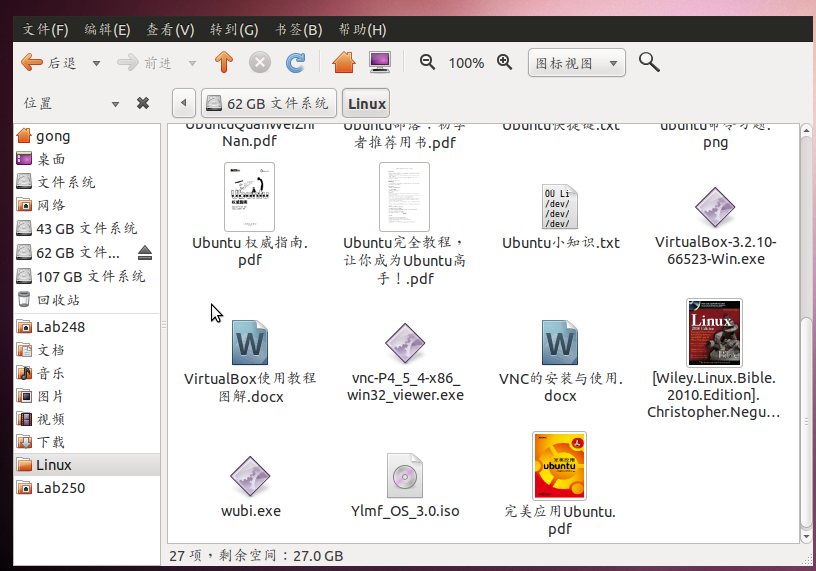Open the 下载 bookmark
This screenshot has width=816, height=571.
[x=87, y=442]
